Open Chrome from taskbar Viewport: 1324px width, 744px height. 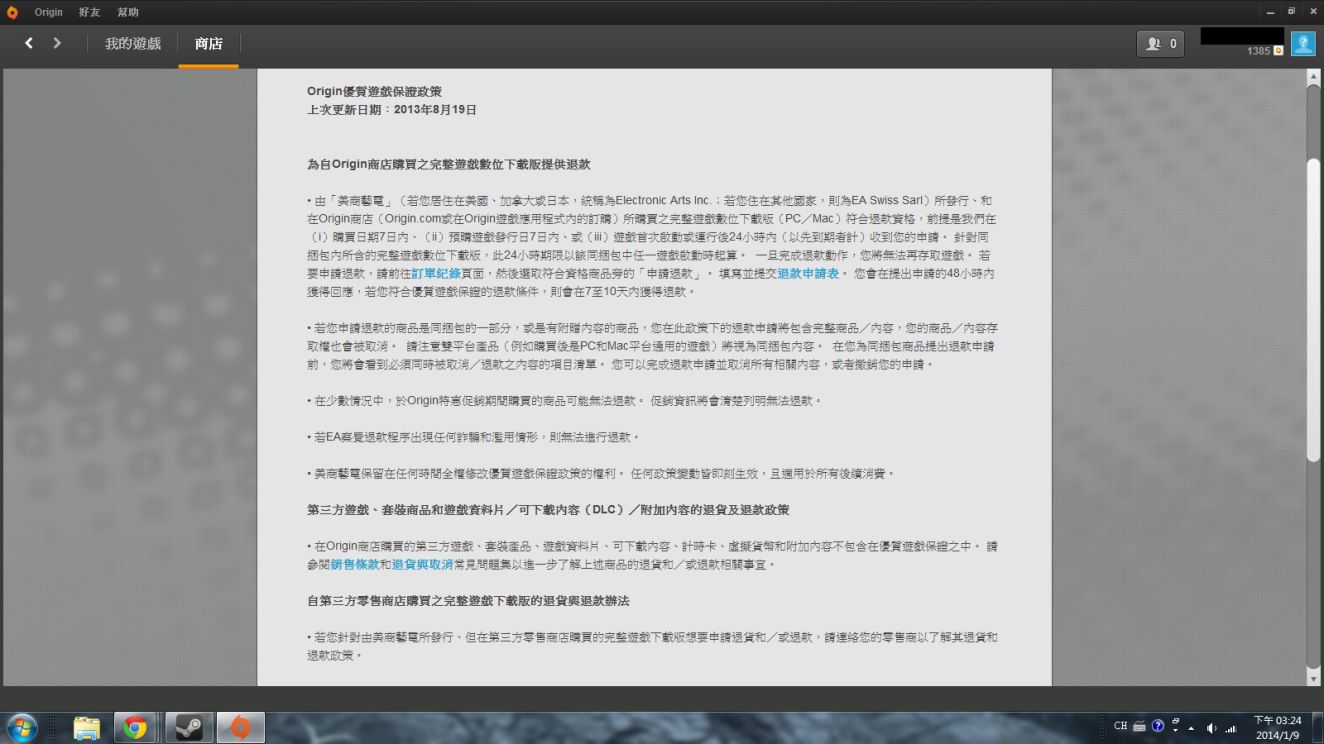(x=135, y=728)
